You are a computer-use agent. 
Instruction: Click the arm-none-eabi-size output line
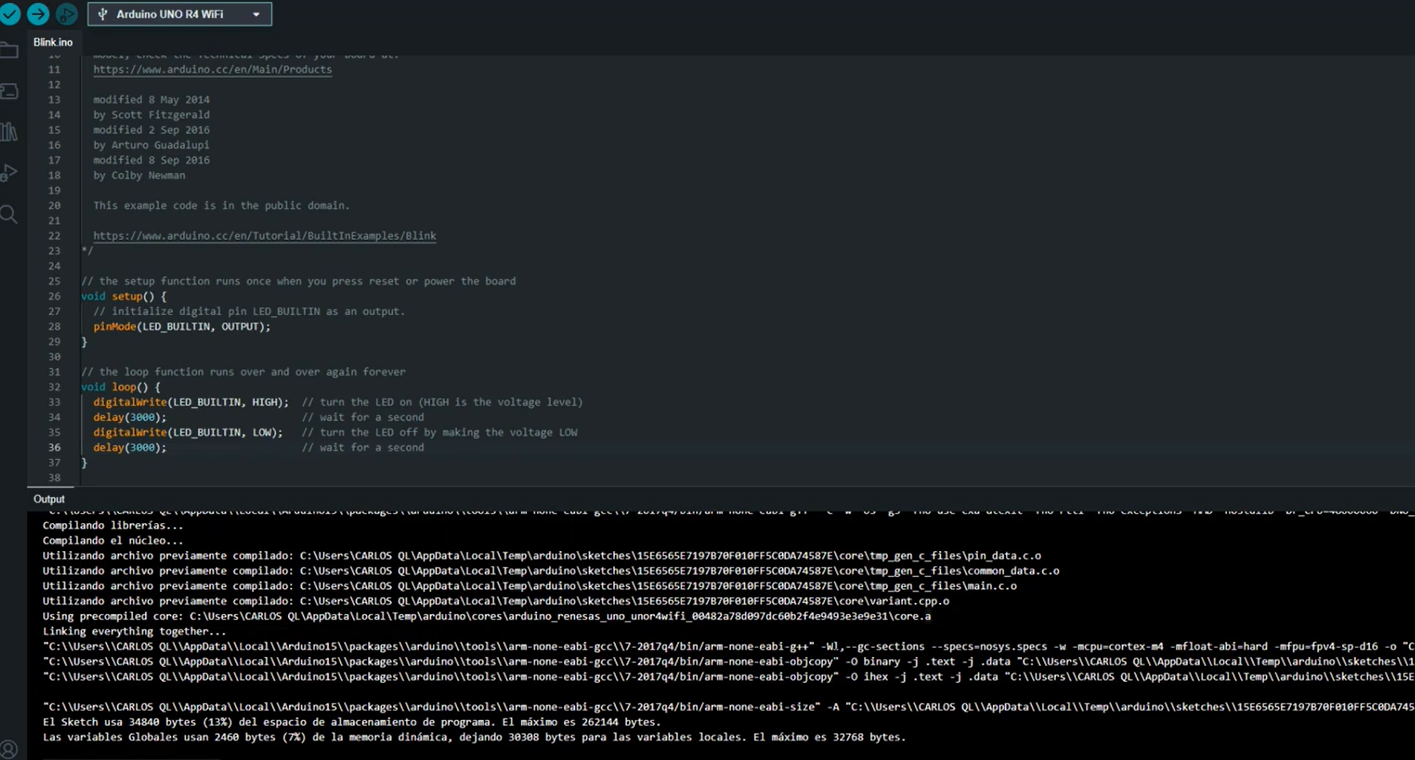728,707
